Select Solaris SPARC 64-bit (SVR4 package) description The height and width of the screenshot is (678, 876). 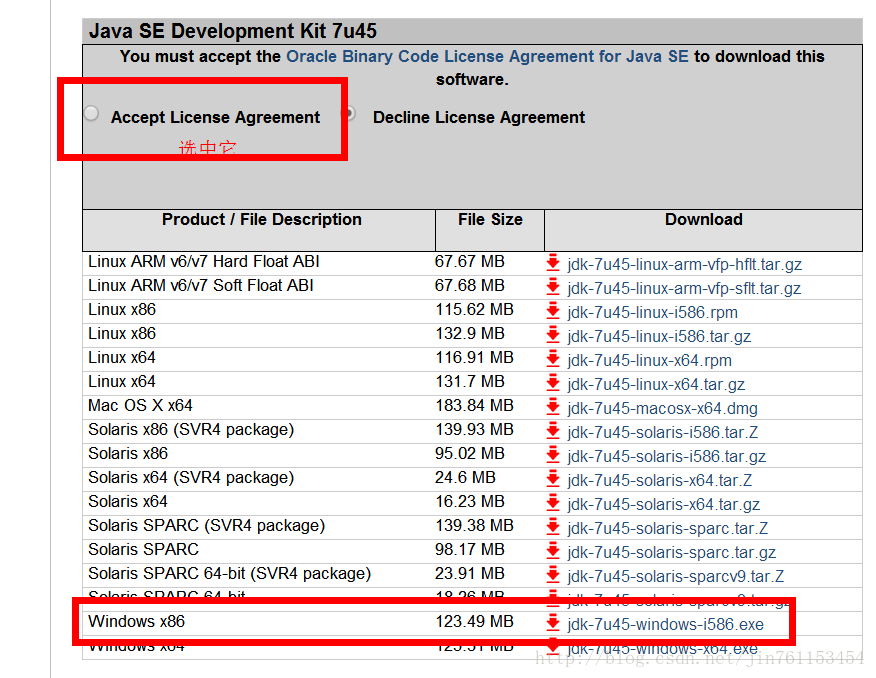[x=229, y=574]
